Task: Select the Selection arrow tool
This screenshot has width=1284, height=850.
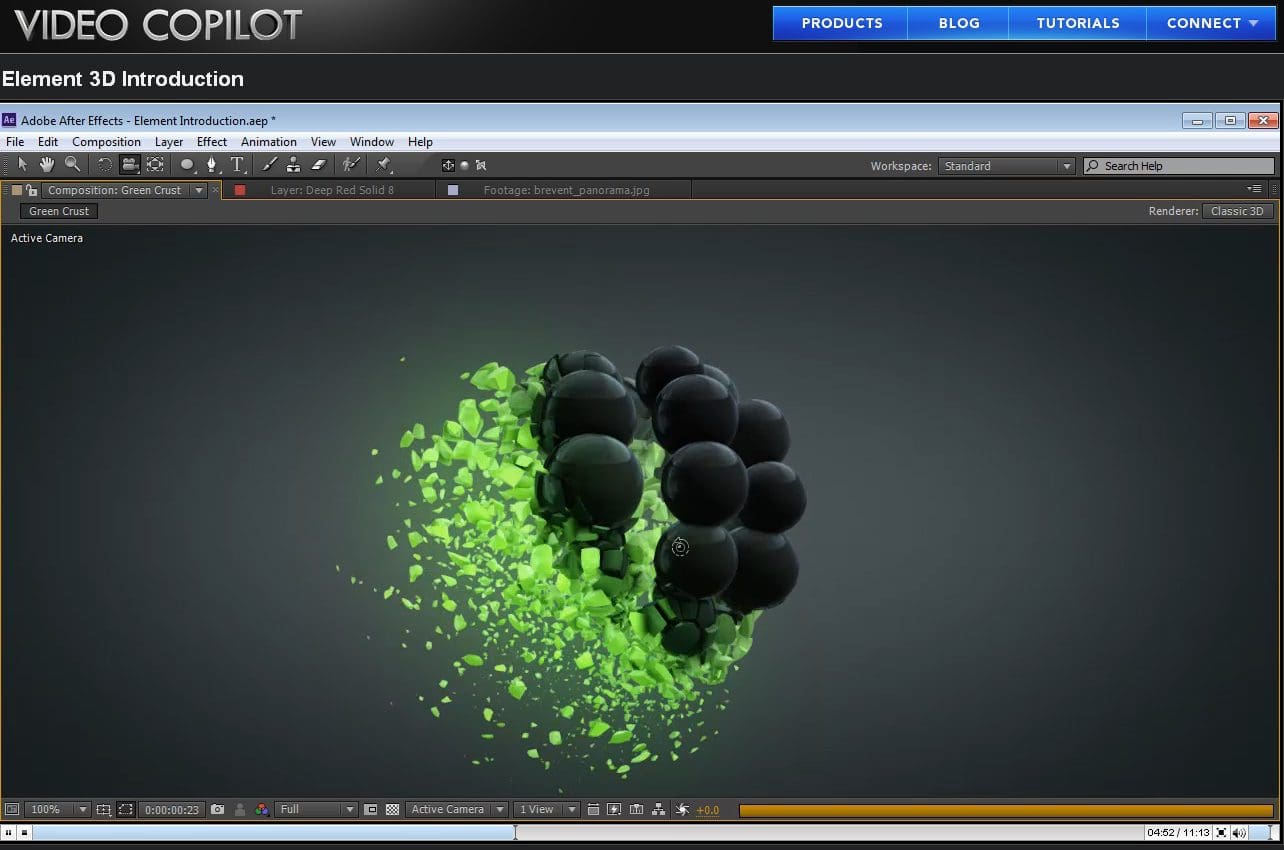Action: [22, 165]
